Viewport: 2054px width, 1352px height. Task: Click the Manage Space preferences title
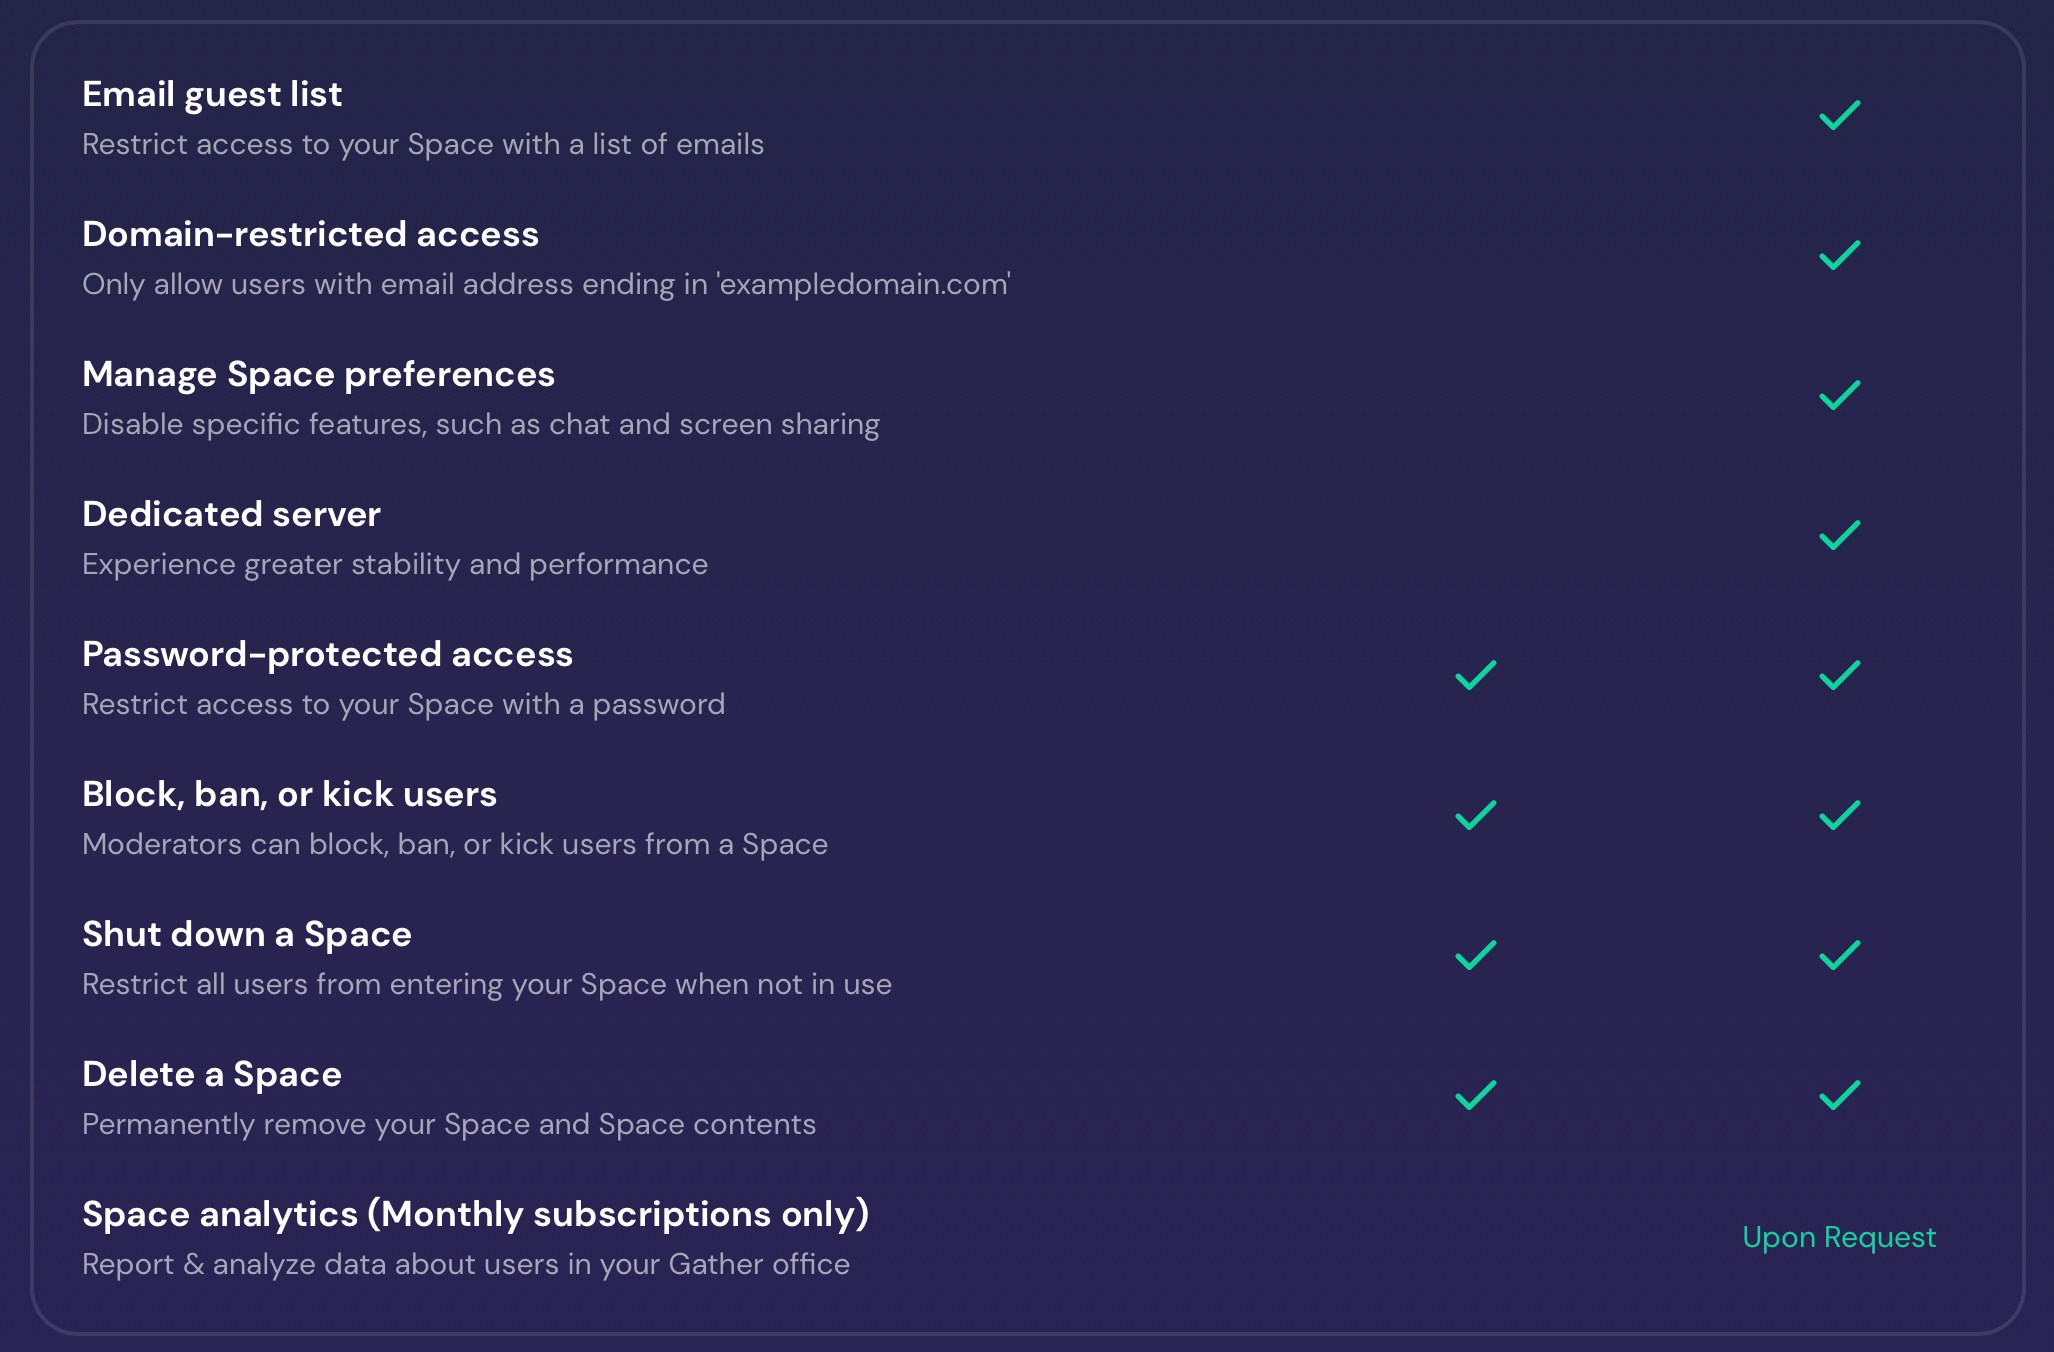[x=318, y=375]
